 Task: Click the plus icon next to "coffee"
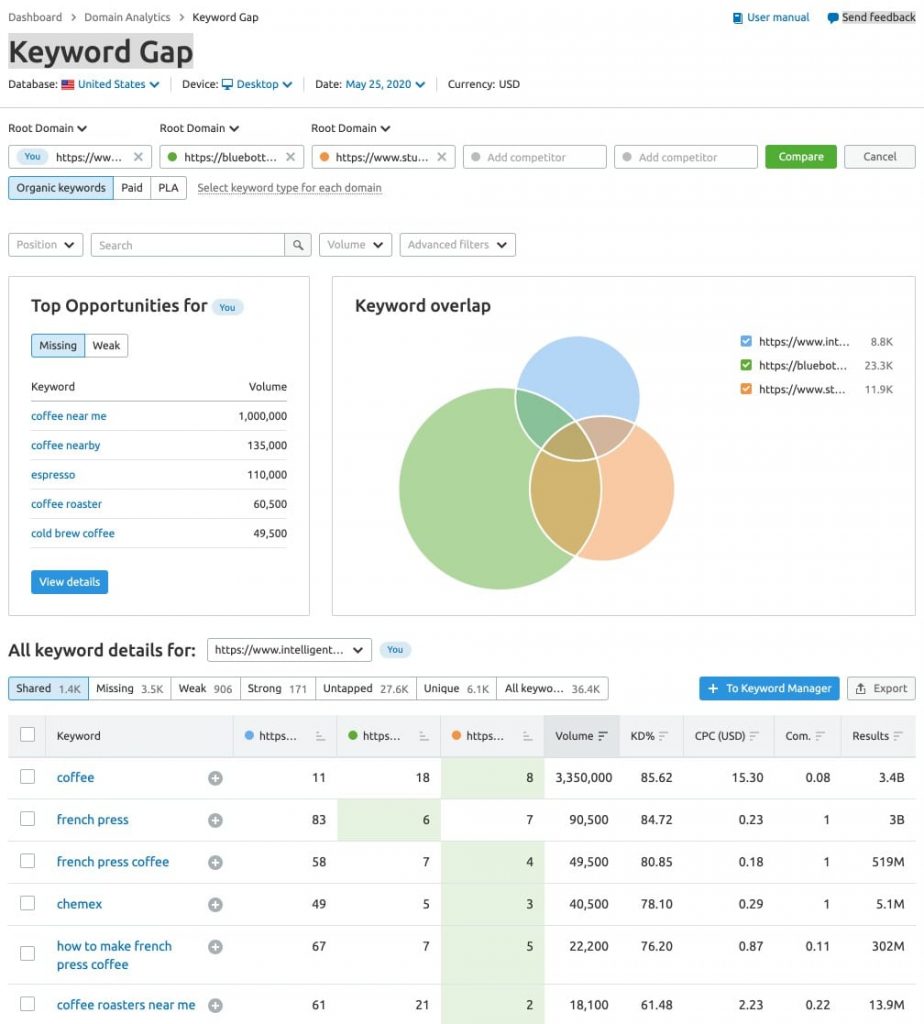(x=214, y=777)
